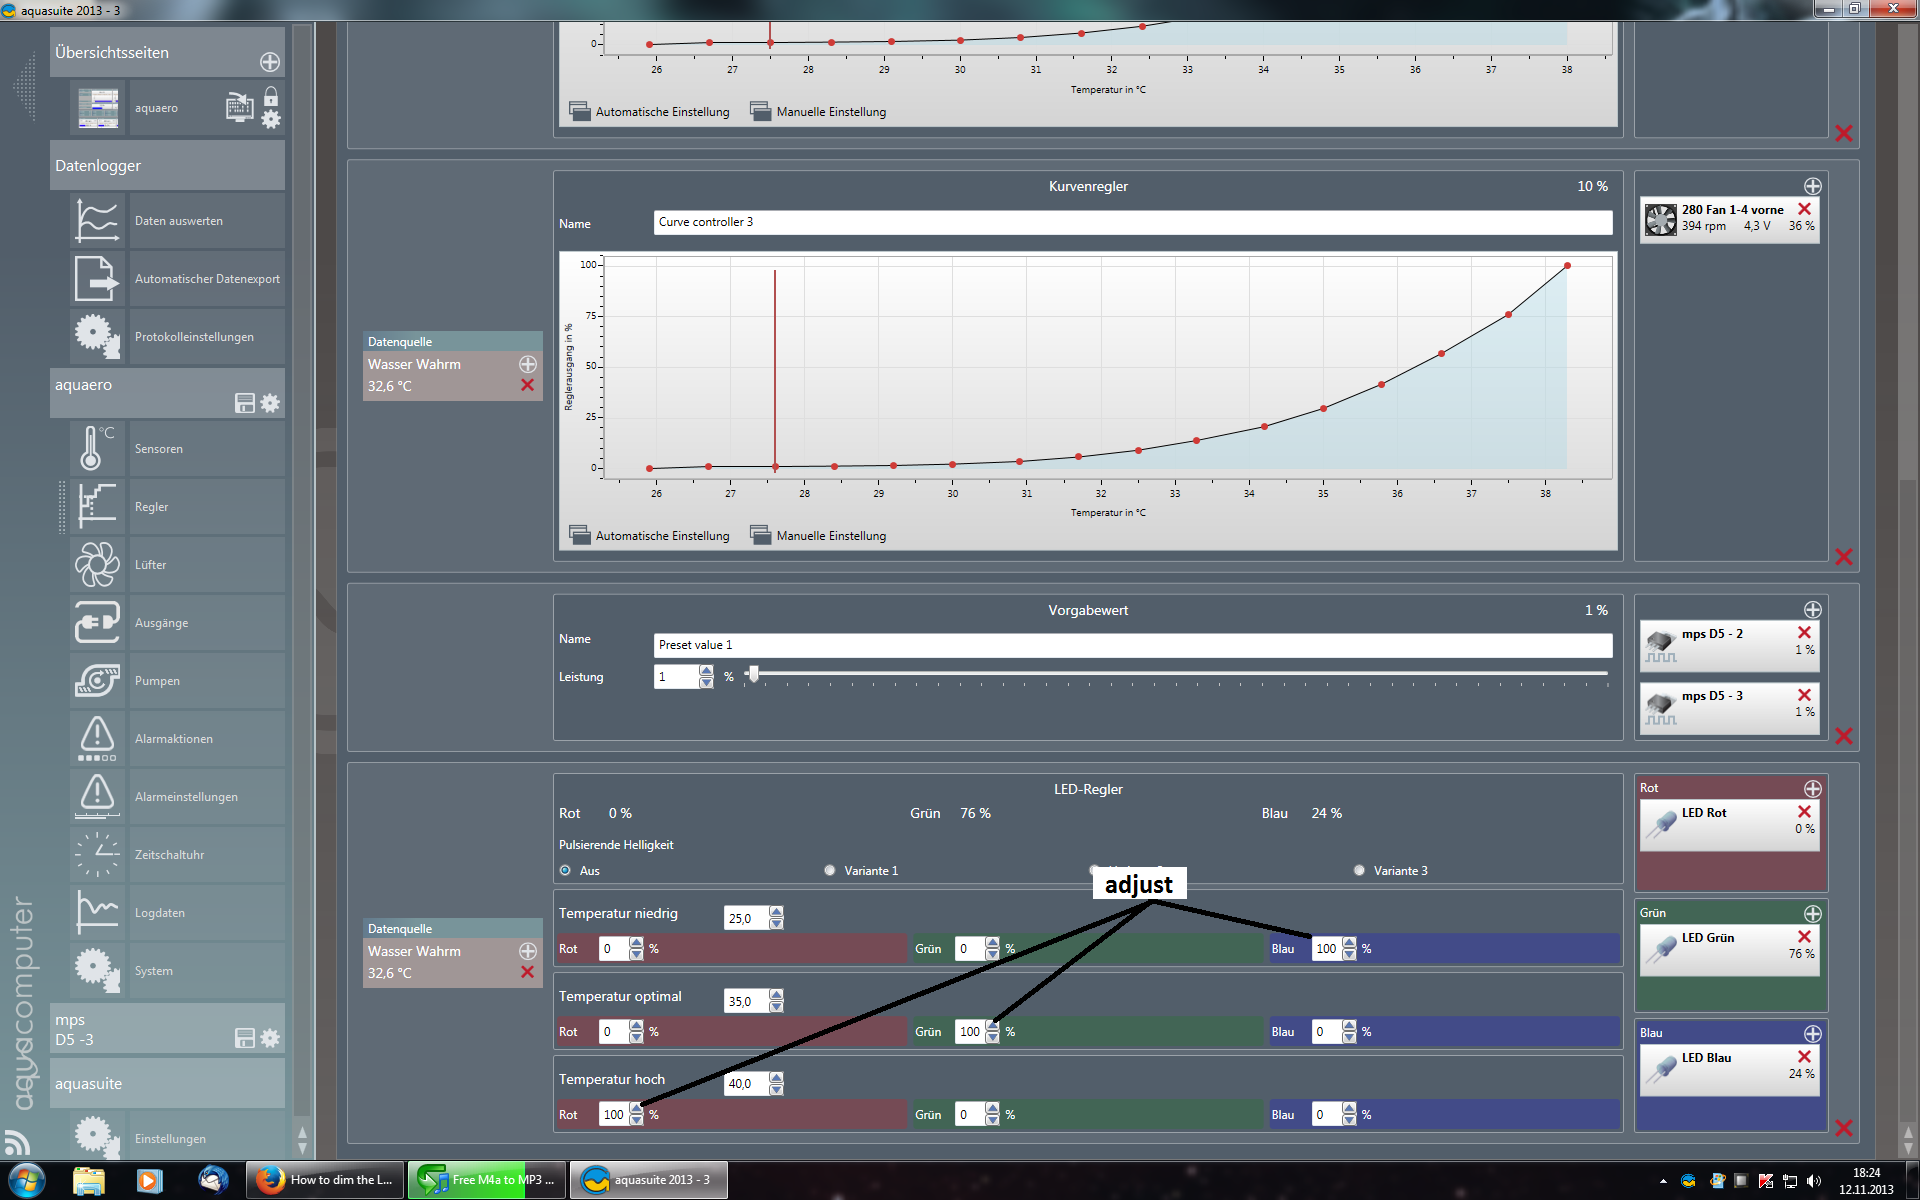Increase Leistung percentage with up arrow

(707, 671)
